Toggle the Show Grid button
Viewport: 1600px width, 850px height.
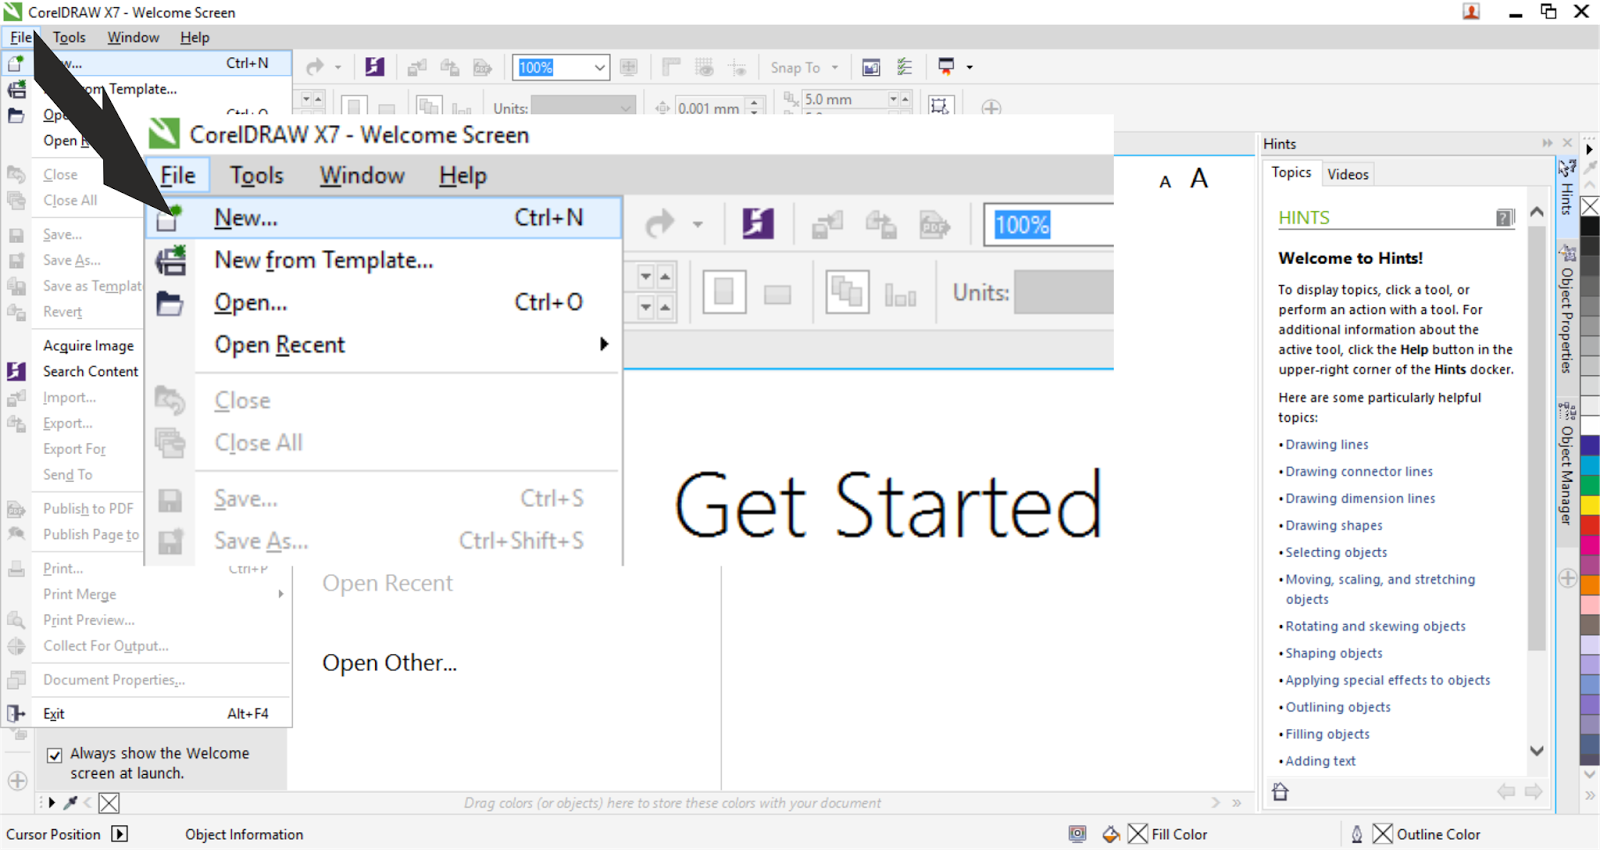pos(704,67)
